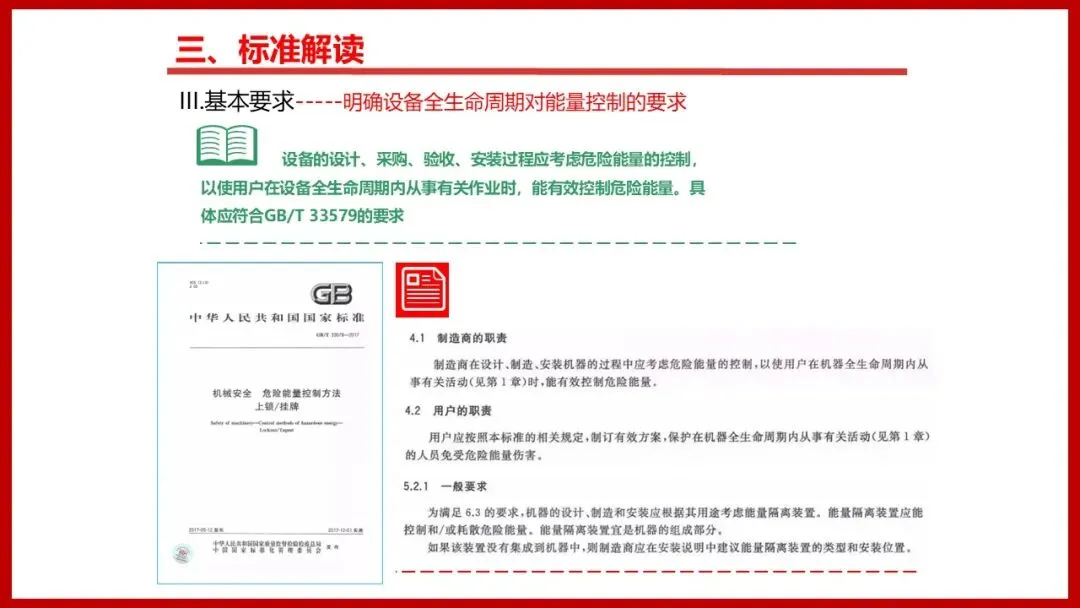Screen dimensions: 1080x608
Task: Click cover subtitle 上锁/挂牌
Action: pyautogui.click(x=277, y=407)
